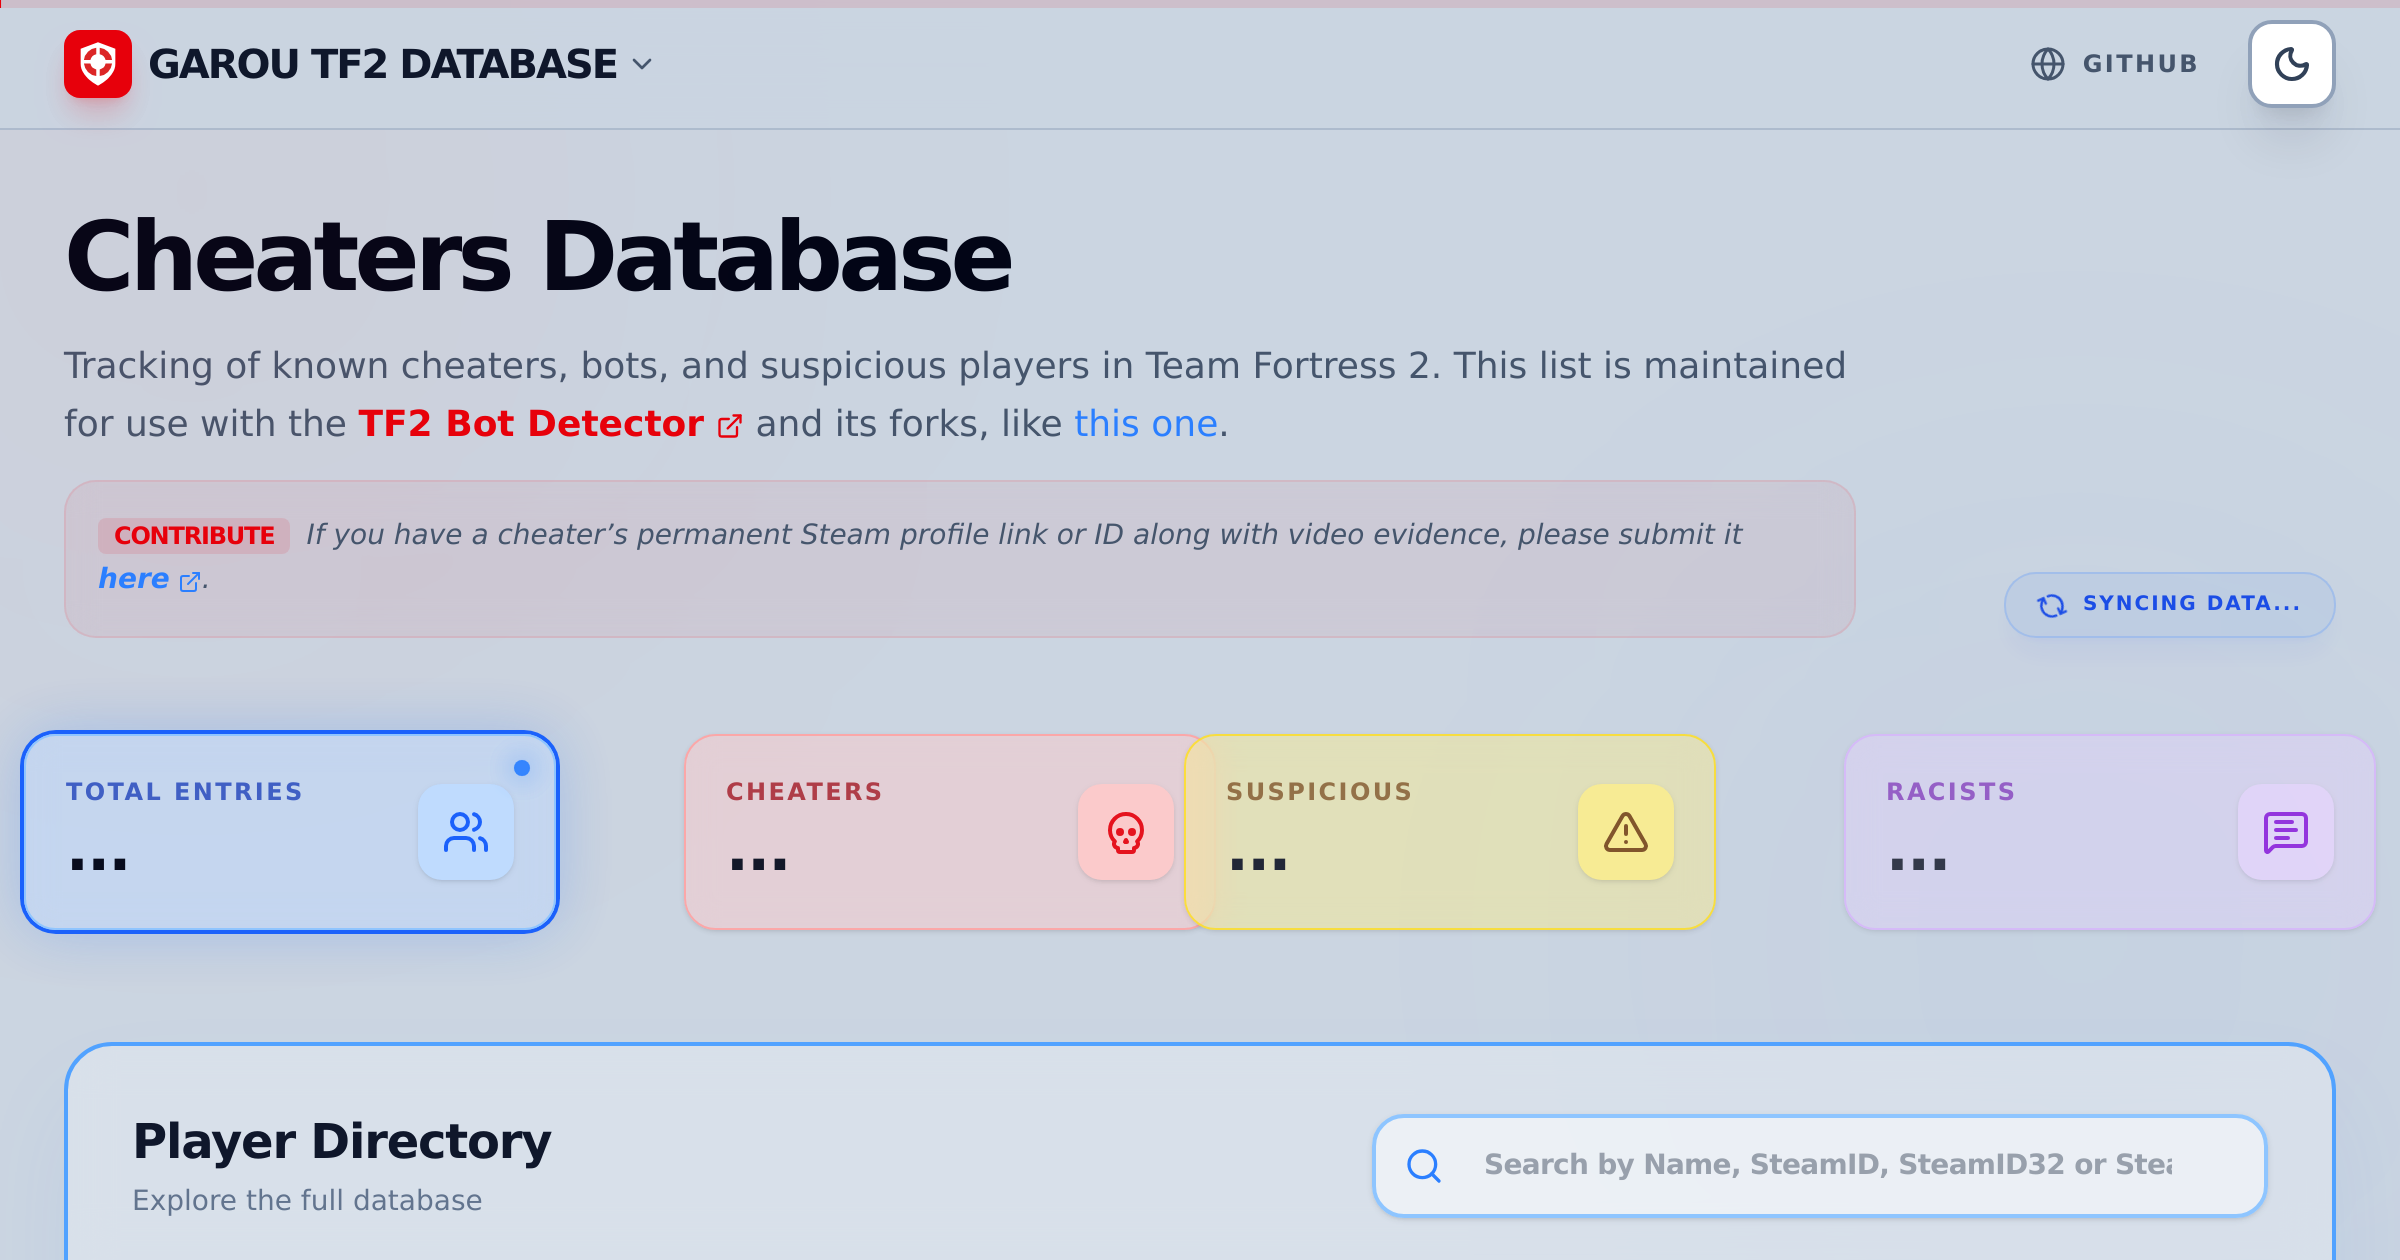Click the red CONTRIBUTE badge

(194, 535)
